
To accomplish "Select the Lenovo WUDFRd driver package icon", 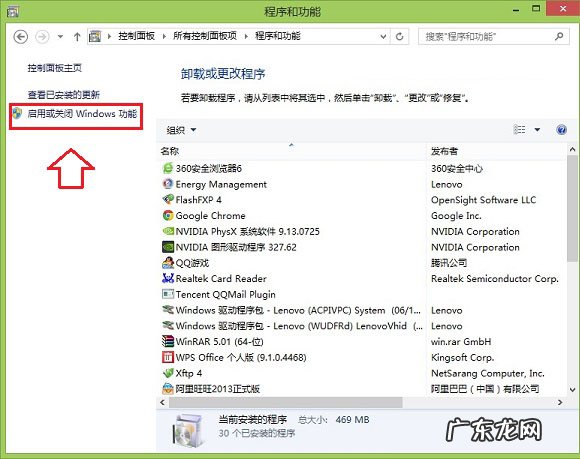I will tap(168, 325).
